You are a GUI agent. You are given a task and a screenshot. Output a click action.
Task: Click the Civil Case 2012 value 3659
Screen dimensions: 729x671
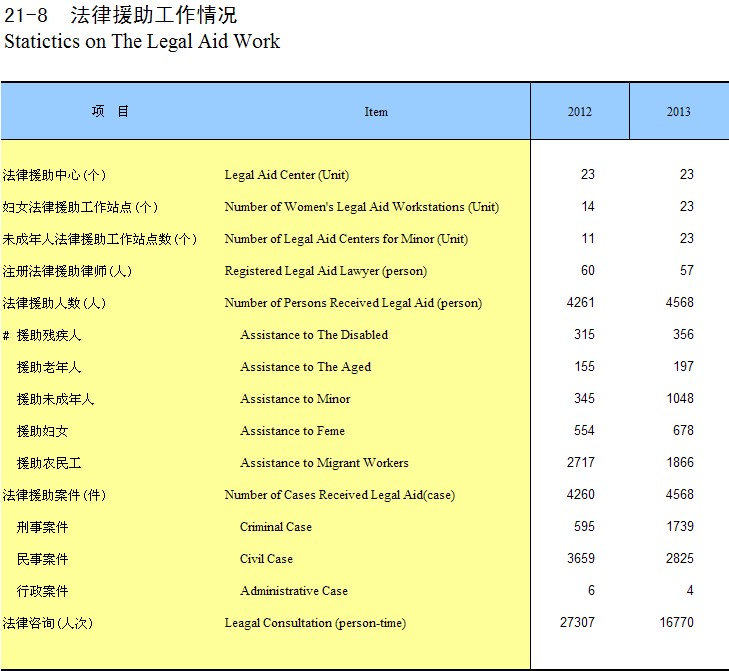coord(580,559)
